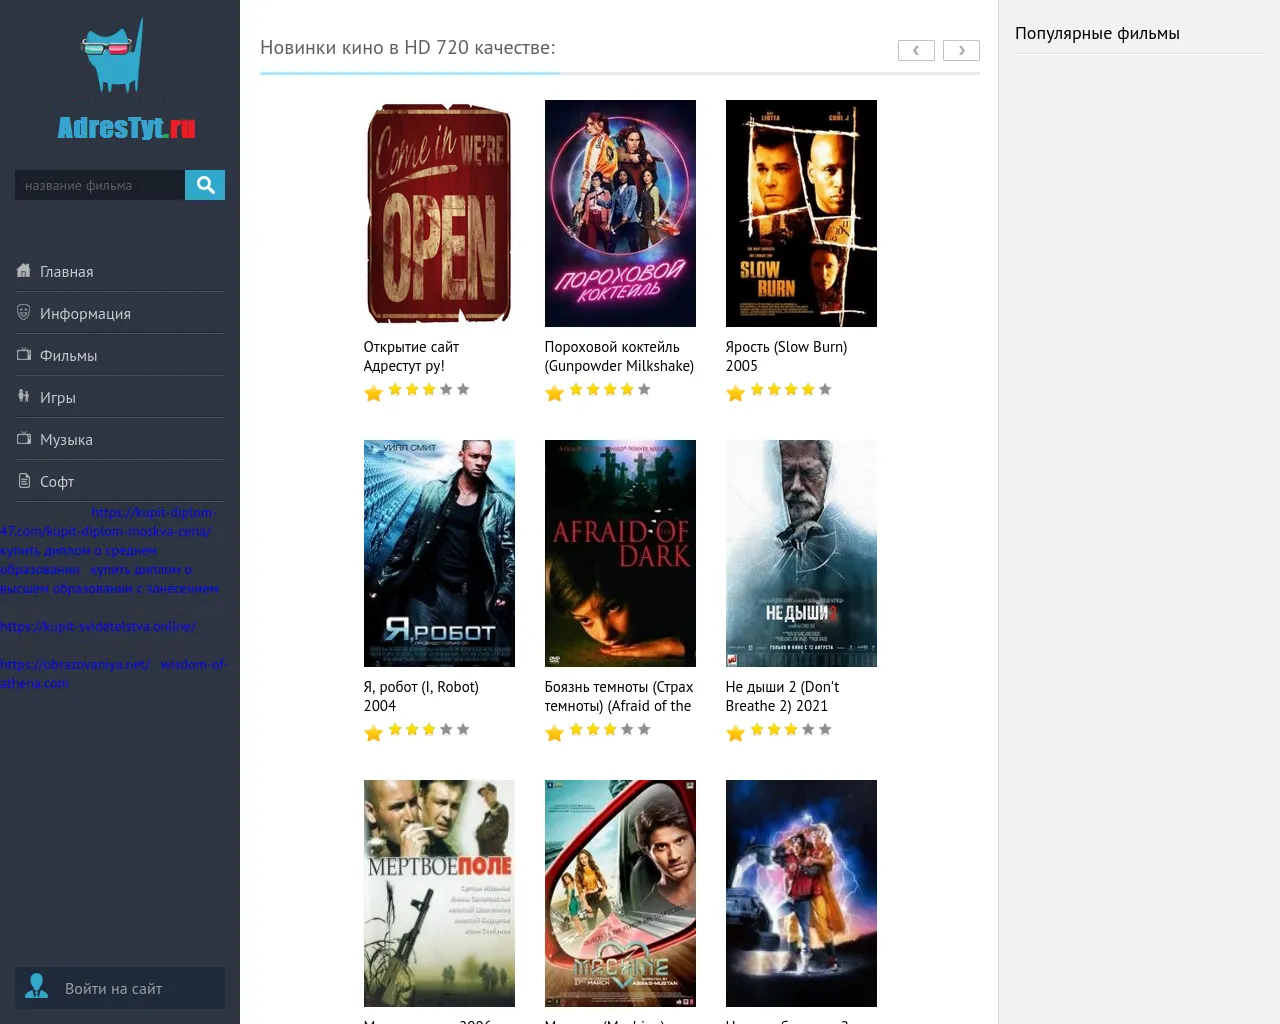This screenshot has width=1280, height=1024.
Task: Open the Игры menu section
Action: pyautogui.click(x=120, y=397)
